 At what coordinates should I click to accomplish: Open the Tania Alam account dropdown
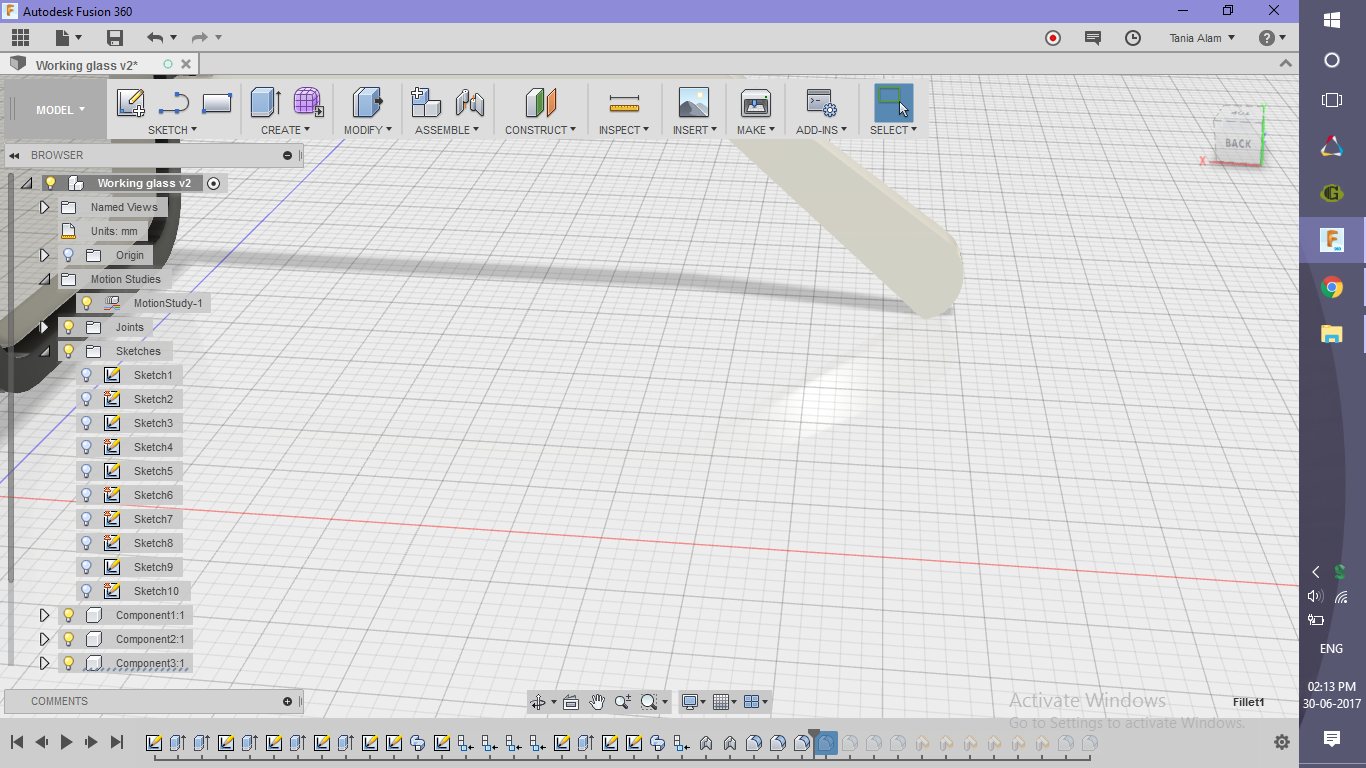[1202, 38]
